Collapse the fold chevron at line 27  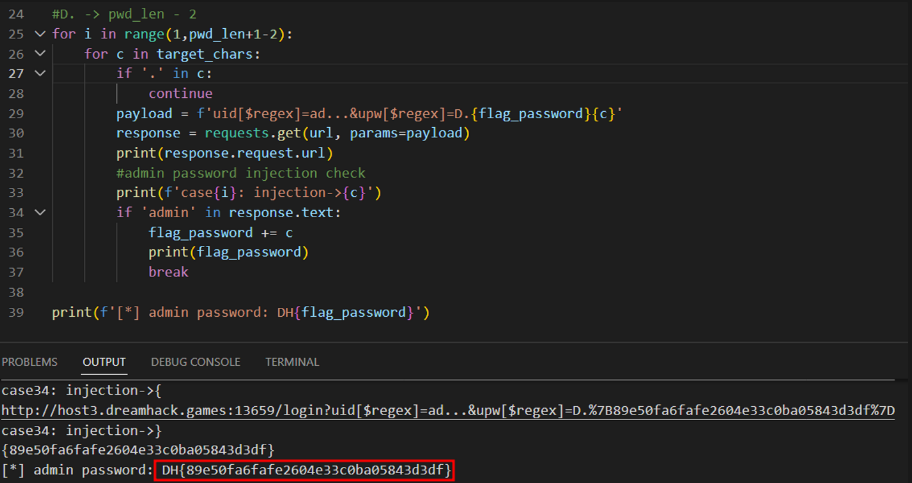click(40, 73)
